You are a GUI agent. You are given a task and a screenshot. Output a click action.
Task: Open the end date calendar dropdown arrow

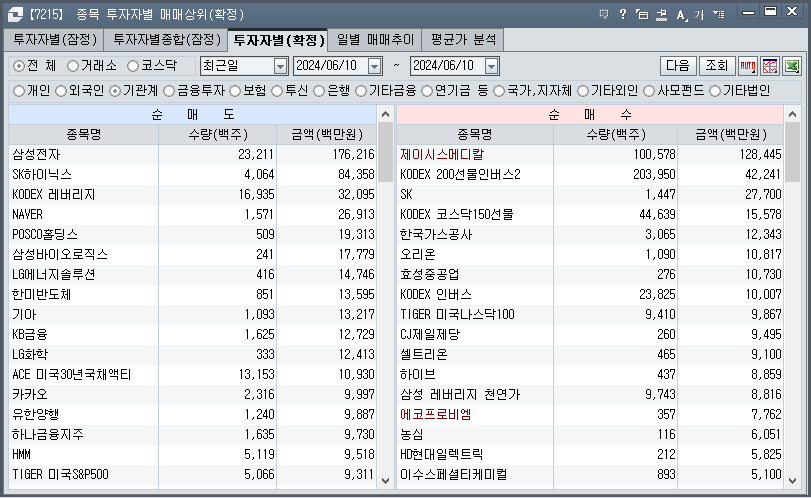(x=491, y=66)
